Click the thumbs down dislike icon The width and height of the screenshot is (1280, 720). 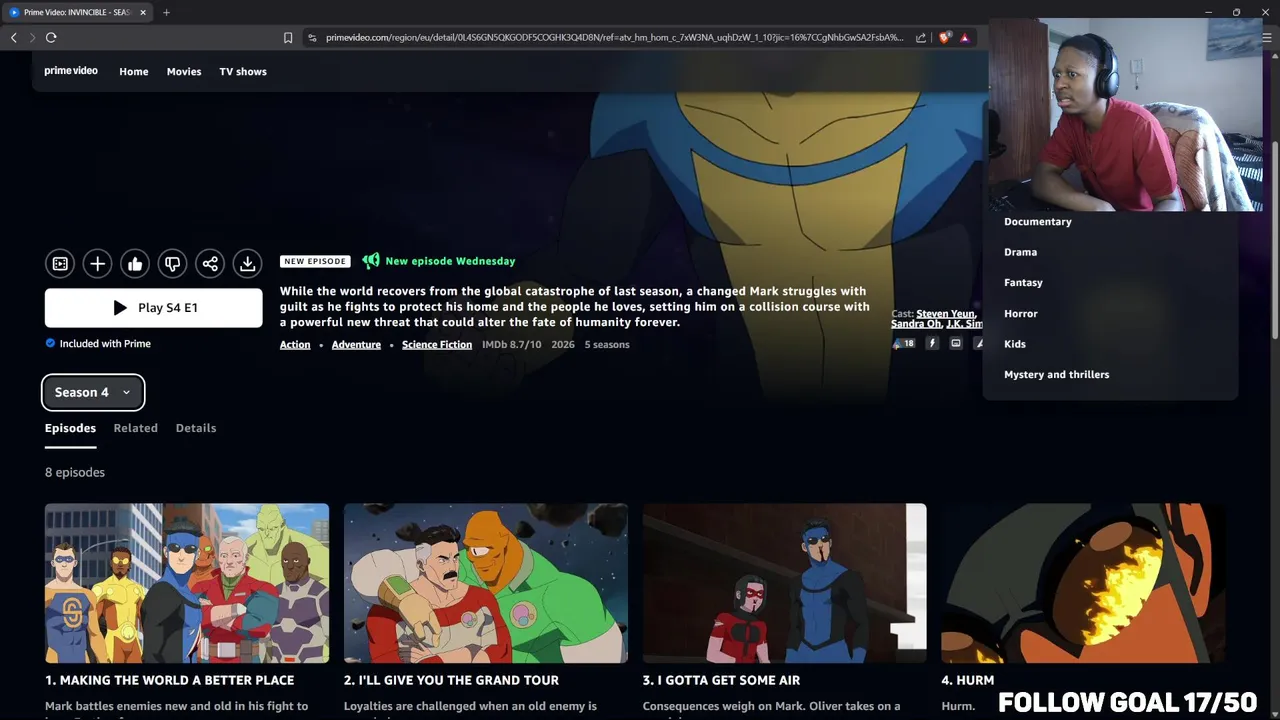tap(172, 264)
